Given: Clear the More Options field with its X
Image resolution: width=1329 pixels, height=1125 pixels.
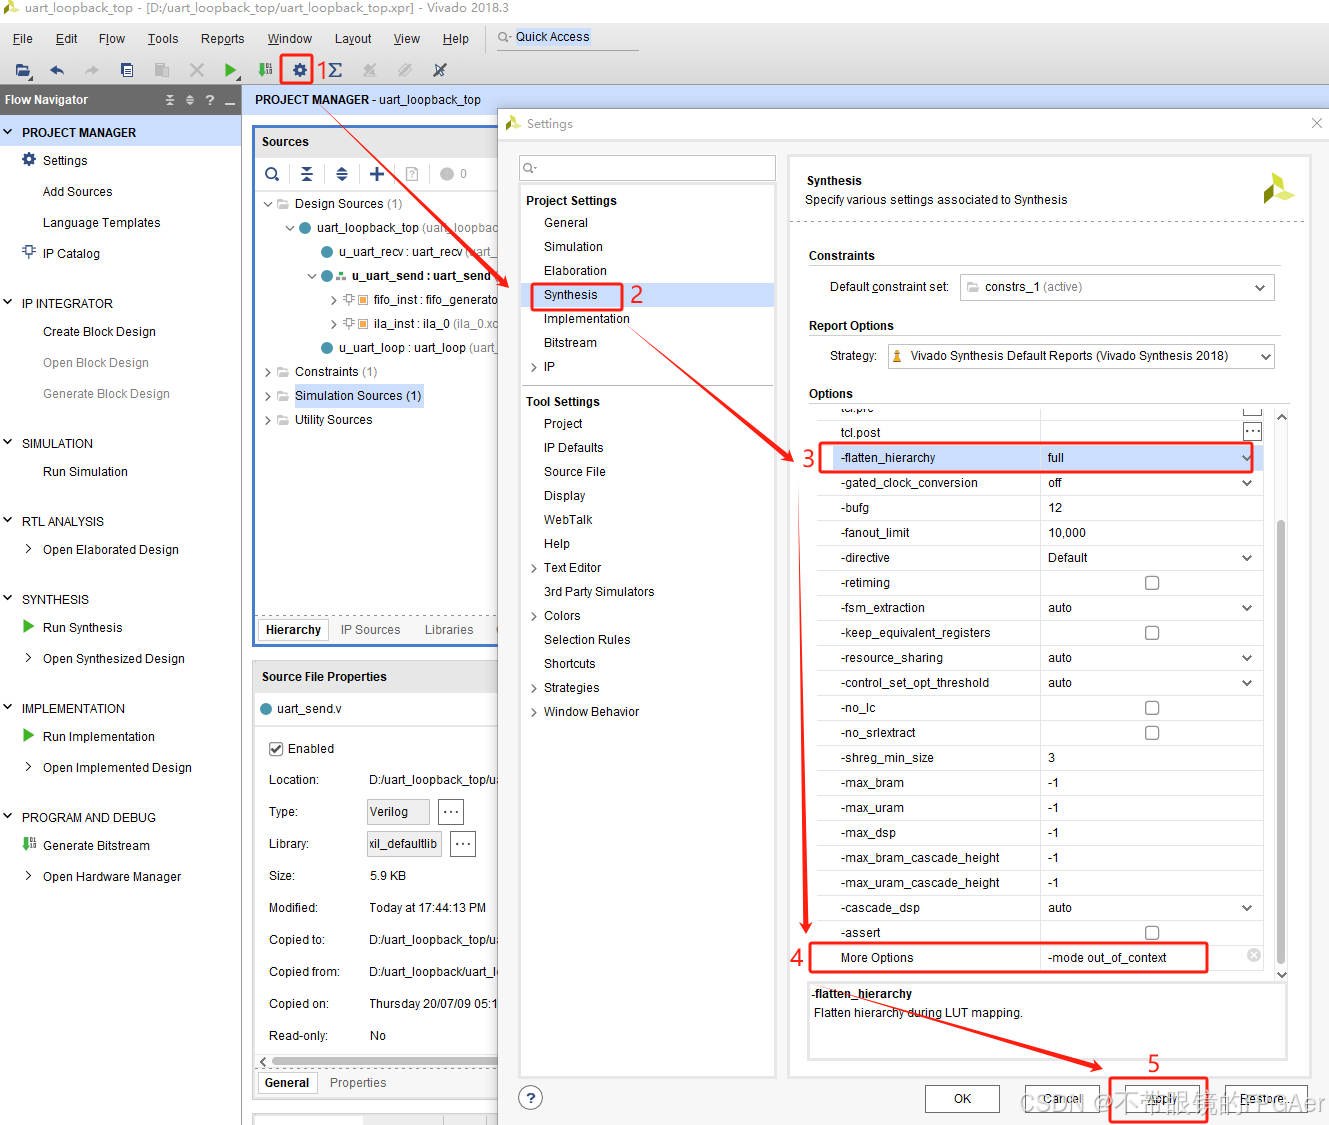Looking at the screenshot, I should (1254, 956).
